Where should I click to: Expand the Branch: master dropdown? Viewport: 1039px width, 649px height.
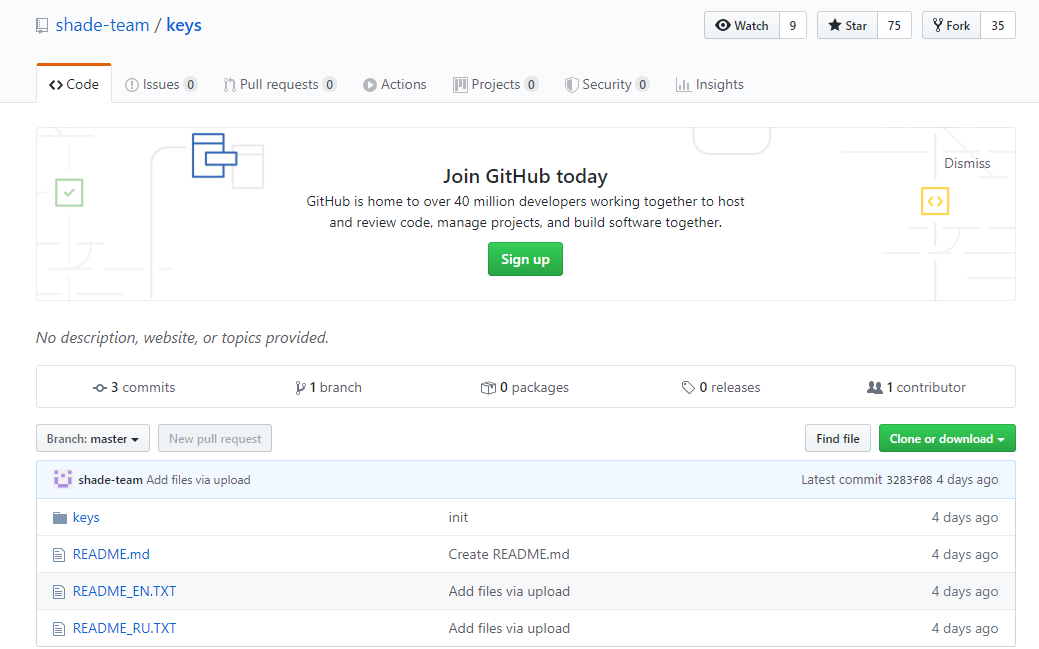tap(93, 439)
